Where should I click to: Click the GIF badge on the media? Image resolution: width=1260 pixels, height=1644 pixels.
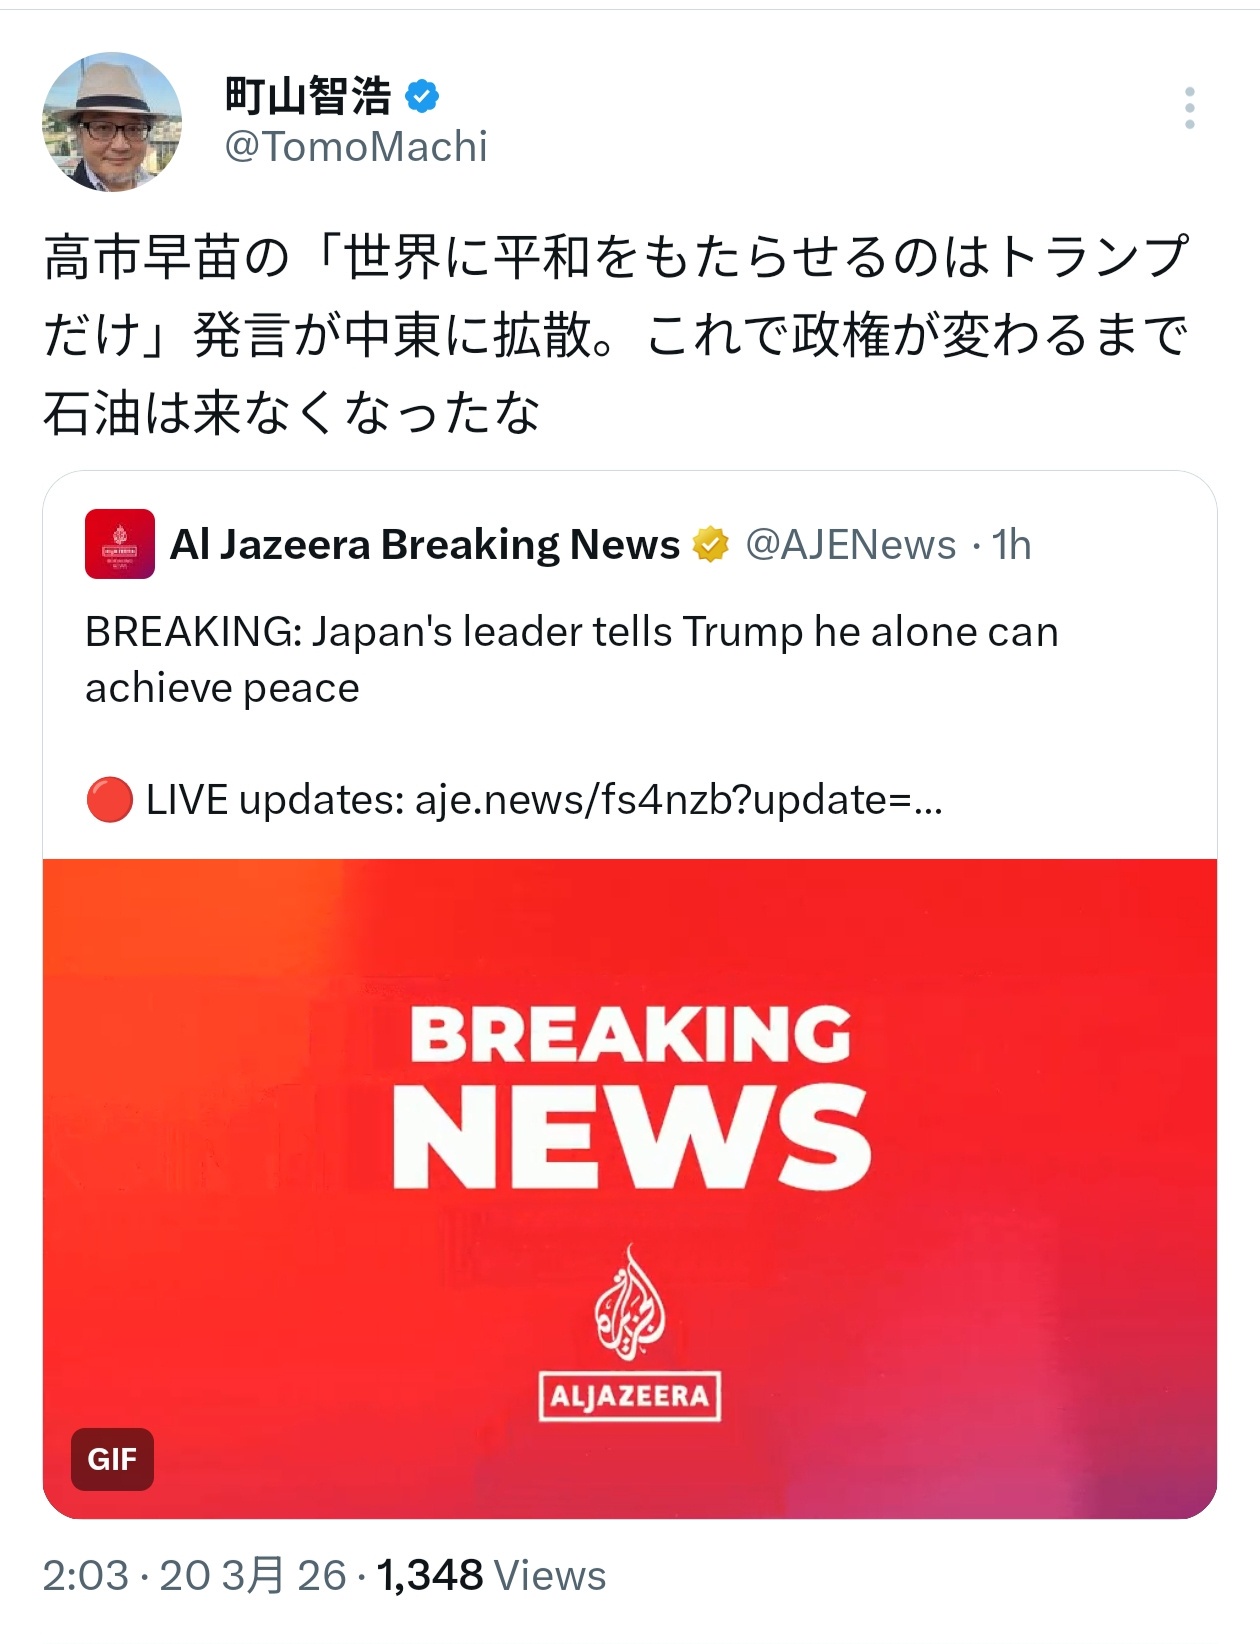click(112, 1460)
